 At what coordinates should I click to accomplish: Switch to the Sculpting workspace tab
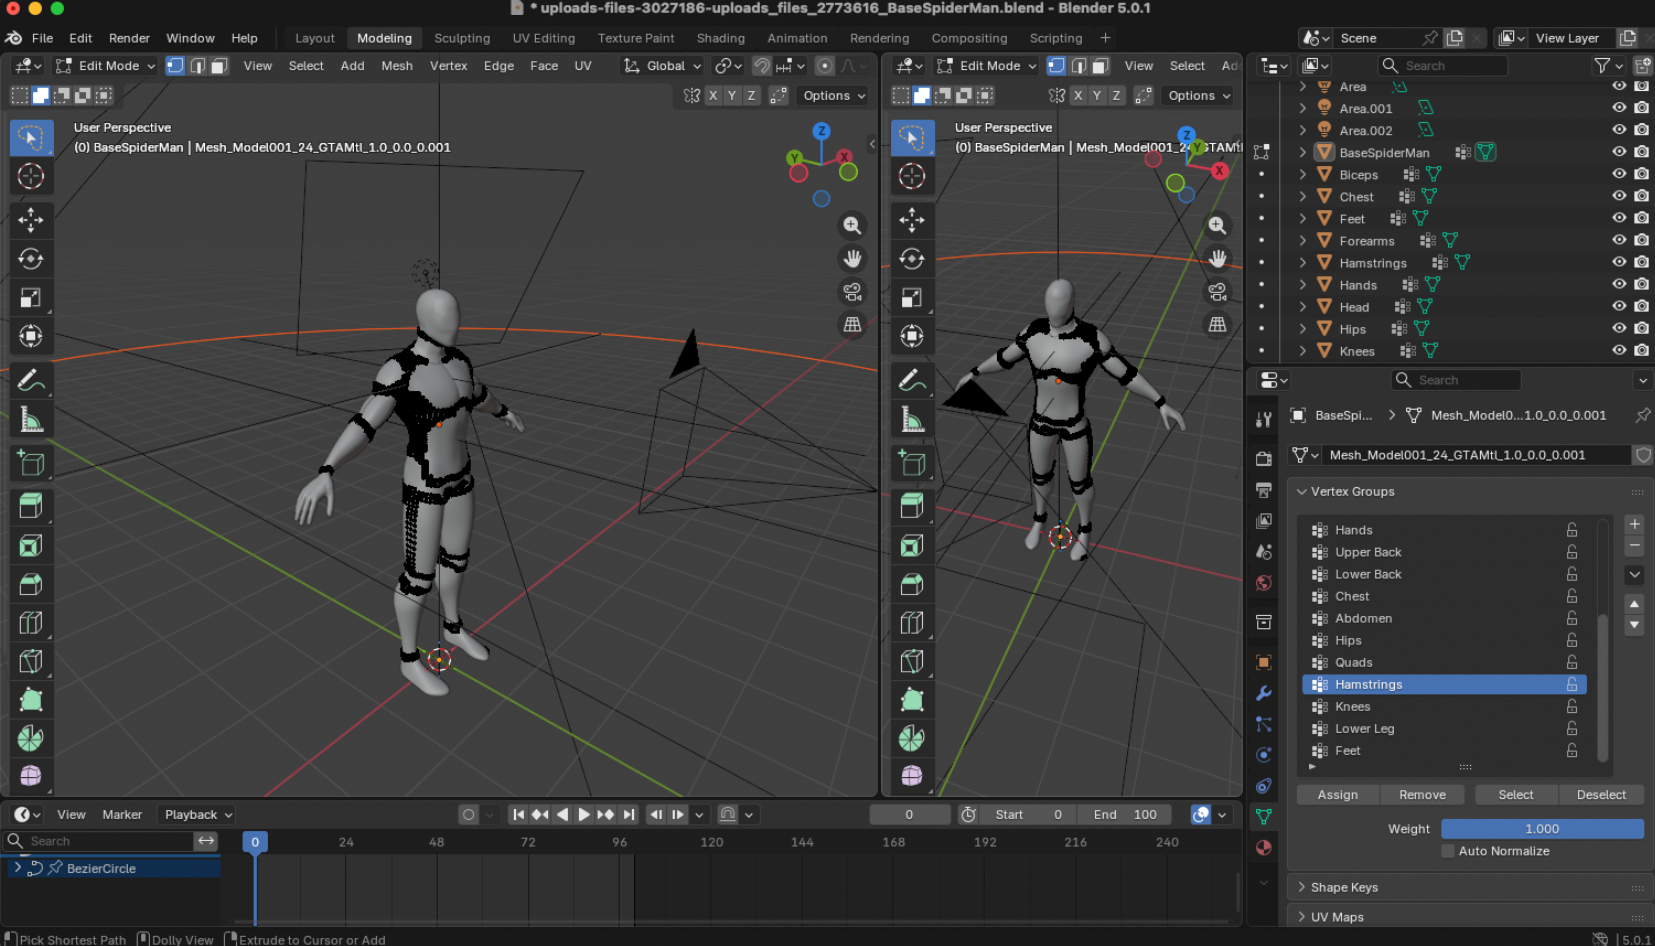click(461, 38)
